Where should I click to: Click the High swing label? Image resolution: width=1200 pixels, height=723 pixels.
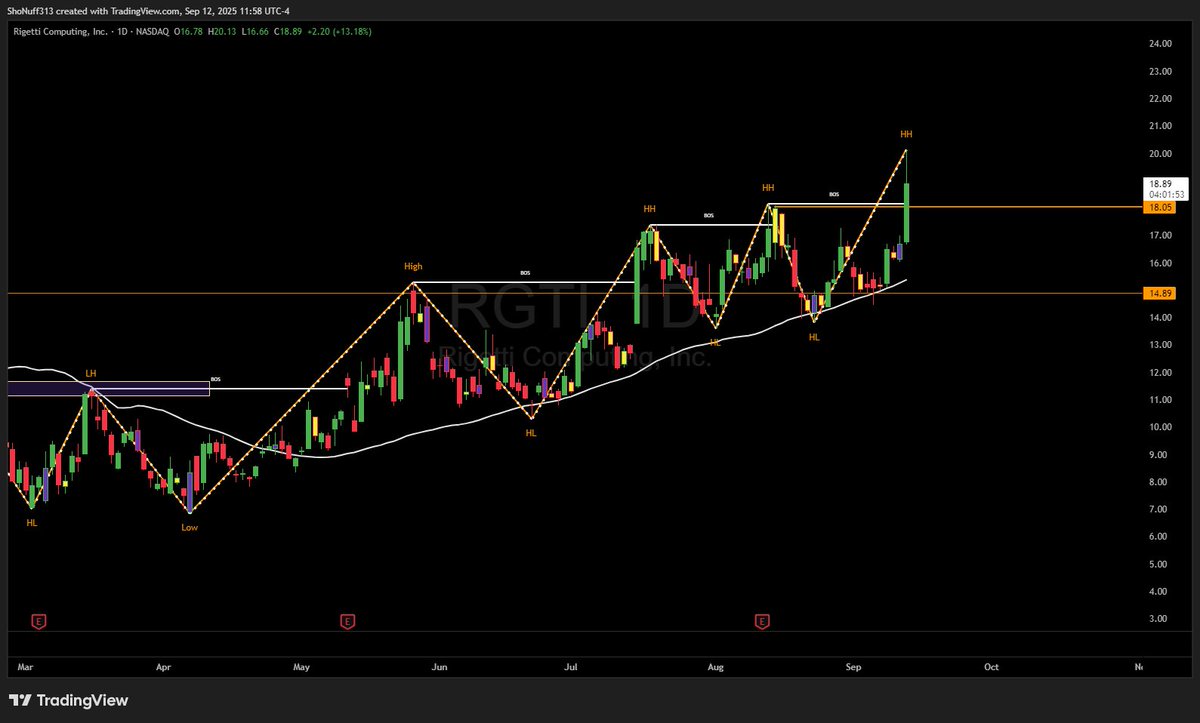click(x=413, y=266)
